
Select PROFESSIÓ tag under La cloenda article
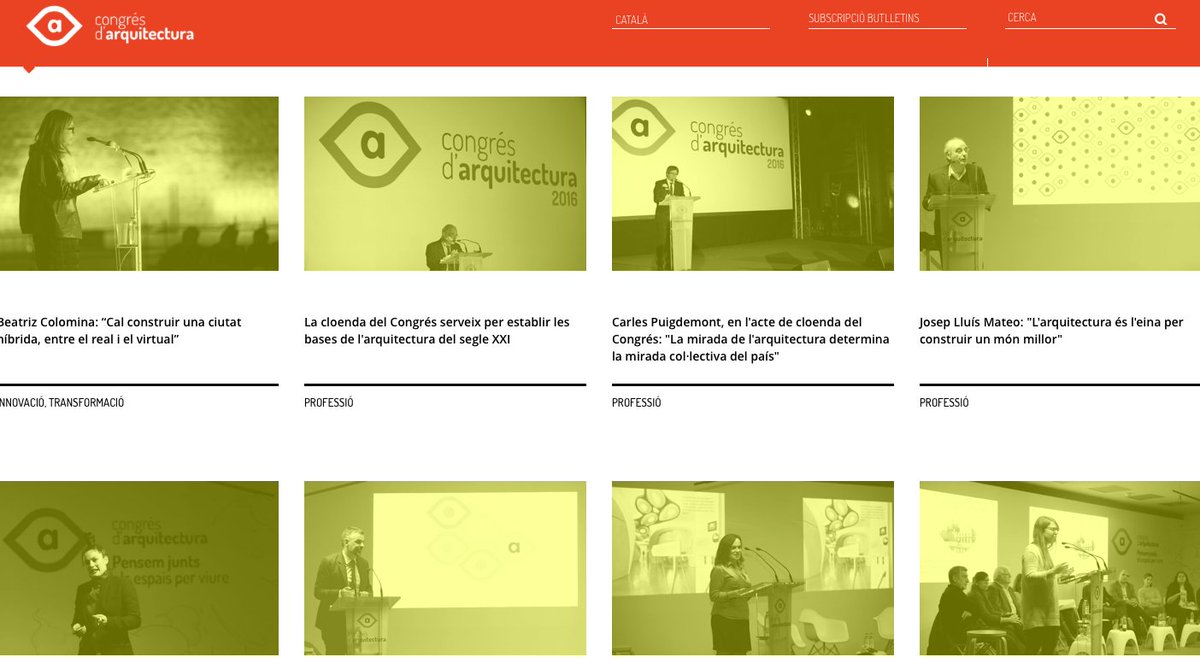pos(329,403)
